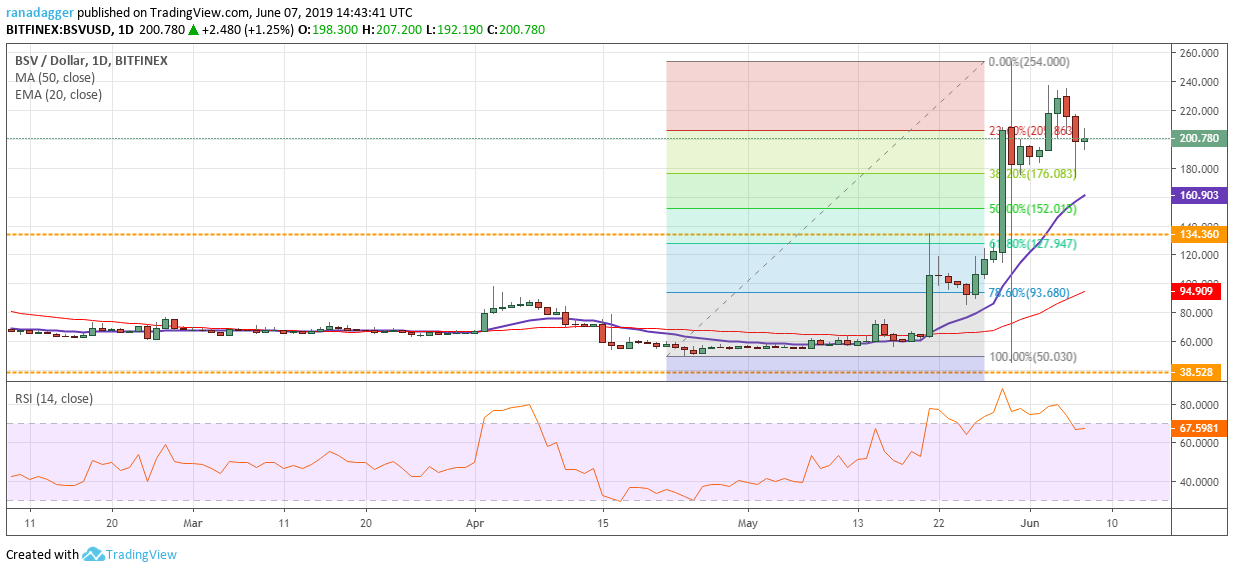The width and height of the screenshot is (1234, 572).
Task: Click the Fibonacci label 0.00%(254.000)
Action: (1029, 62)
